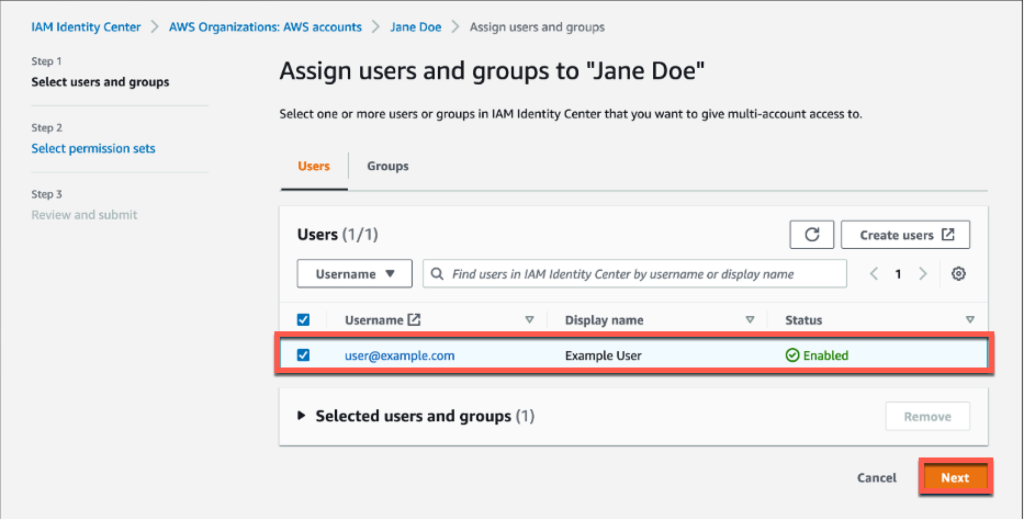Open AWS Organizations: AWS accounts breadcrumb
The width and height of the screenshot is (1024, 520).
point(265,27)
